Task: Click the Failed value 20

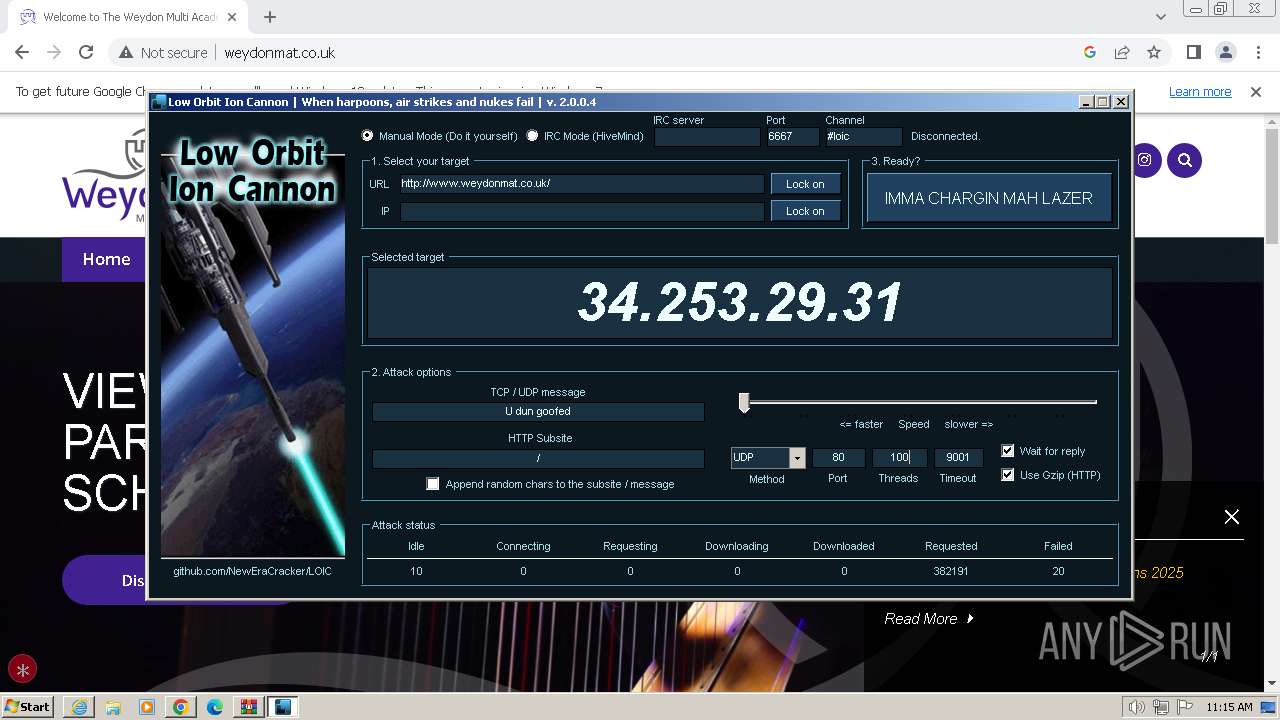Action: pyautogui.click(x=1058, y=571)
